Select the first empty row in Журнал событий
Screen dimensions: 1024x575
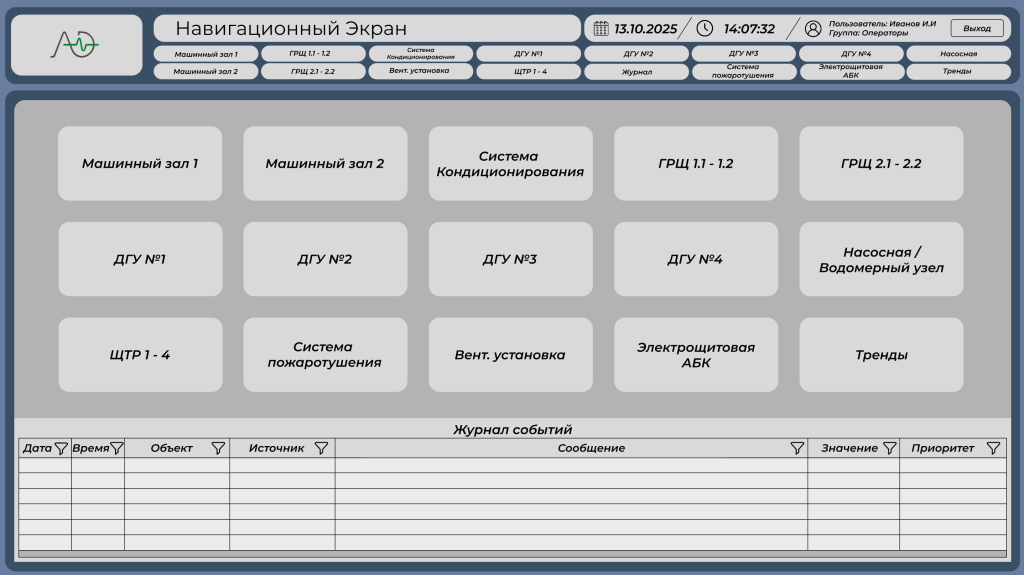click(512, 466)
